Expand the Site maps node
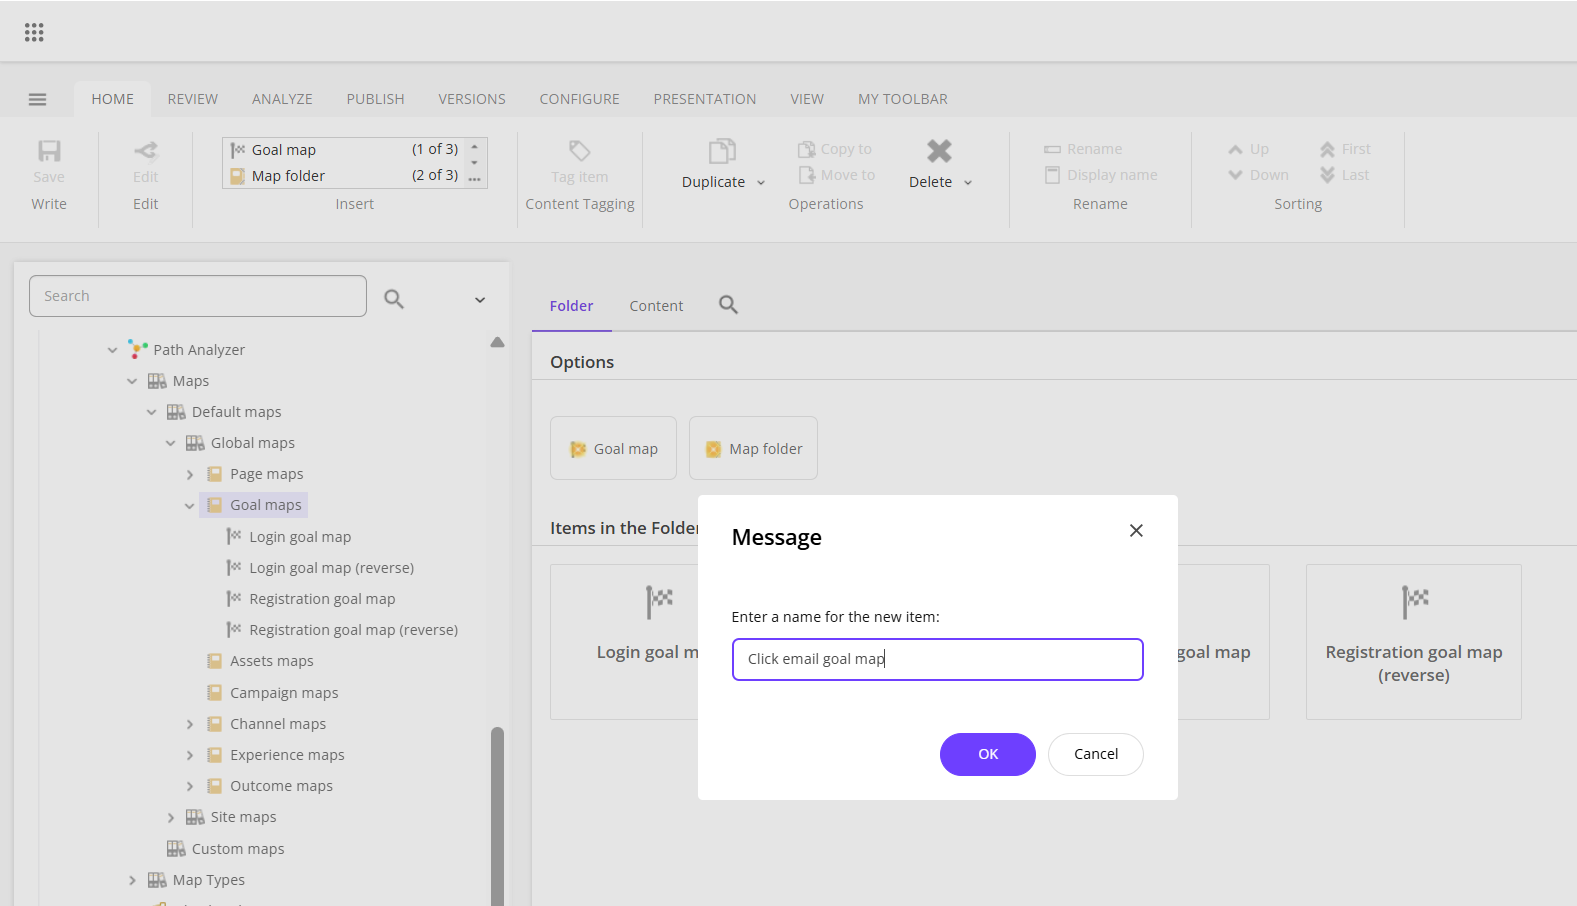 170,818
